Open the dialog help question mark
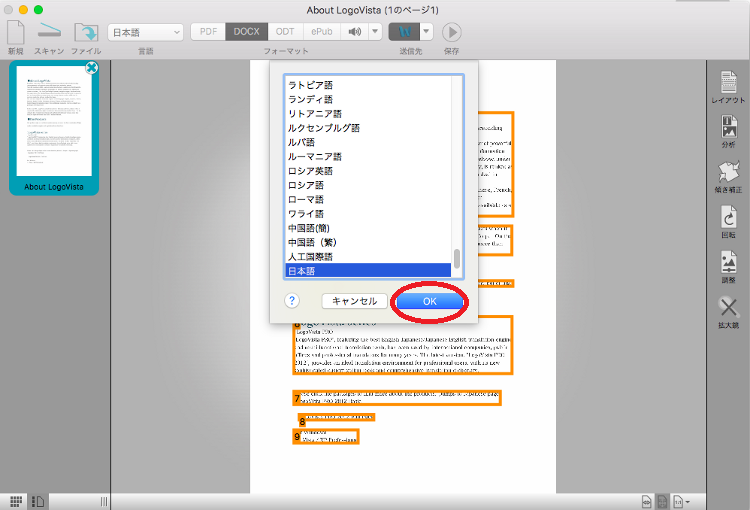This screenshot has width=750, height=510. [292, 301]
